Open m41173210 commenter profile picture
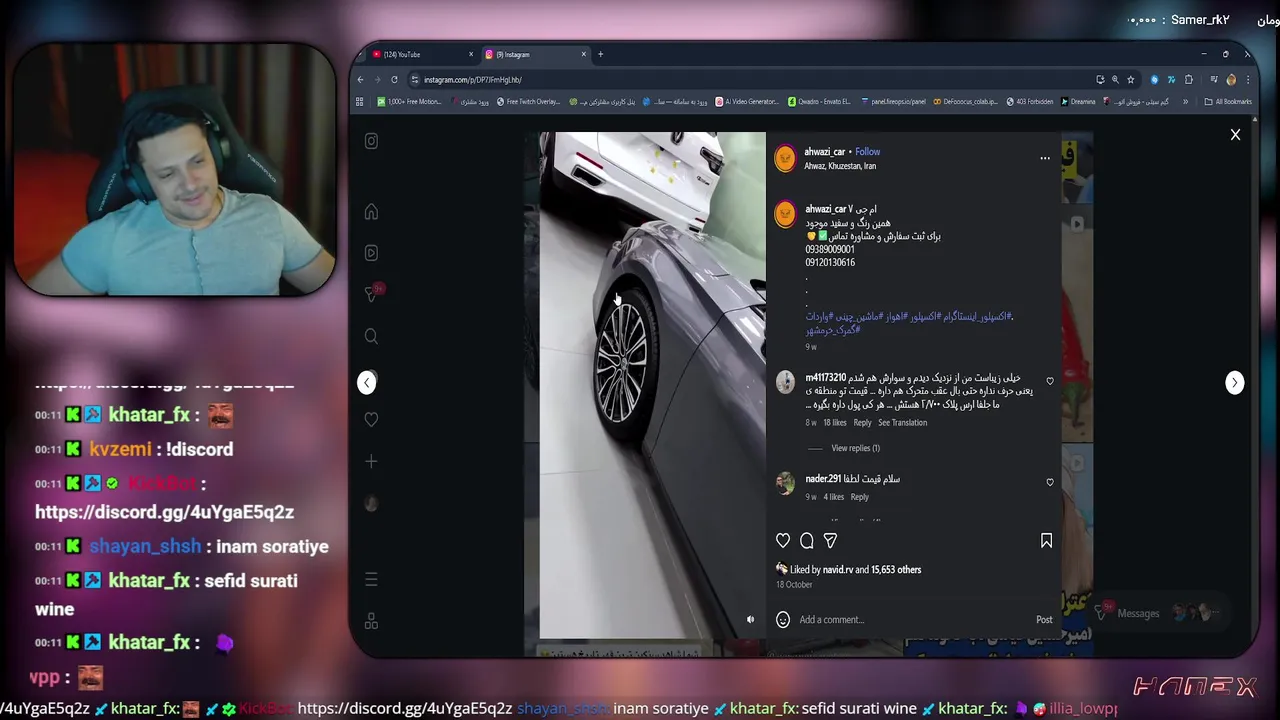This screenshot has height=720, width=1280. (785, 381)
